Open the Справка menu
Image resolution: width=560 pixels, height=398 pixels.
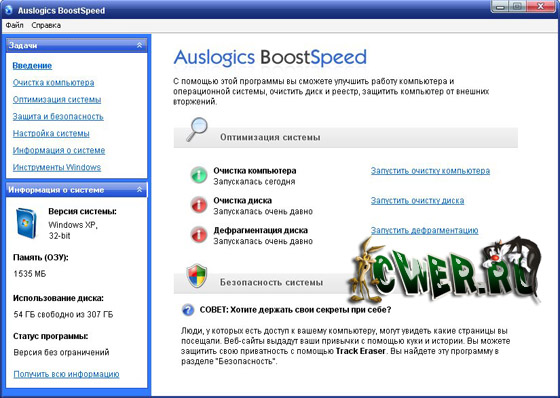[x=46, y=25]
